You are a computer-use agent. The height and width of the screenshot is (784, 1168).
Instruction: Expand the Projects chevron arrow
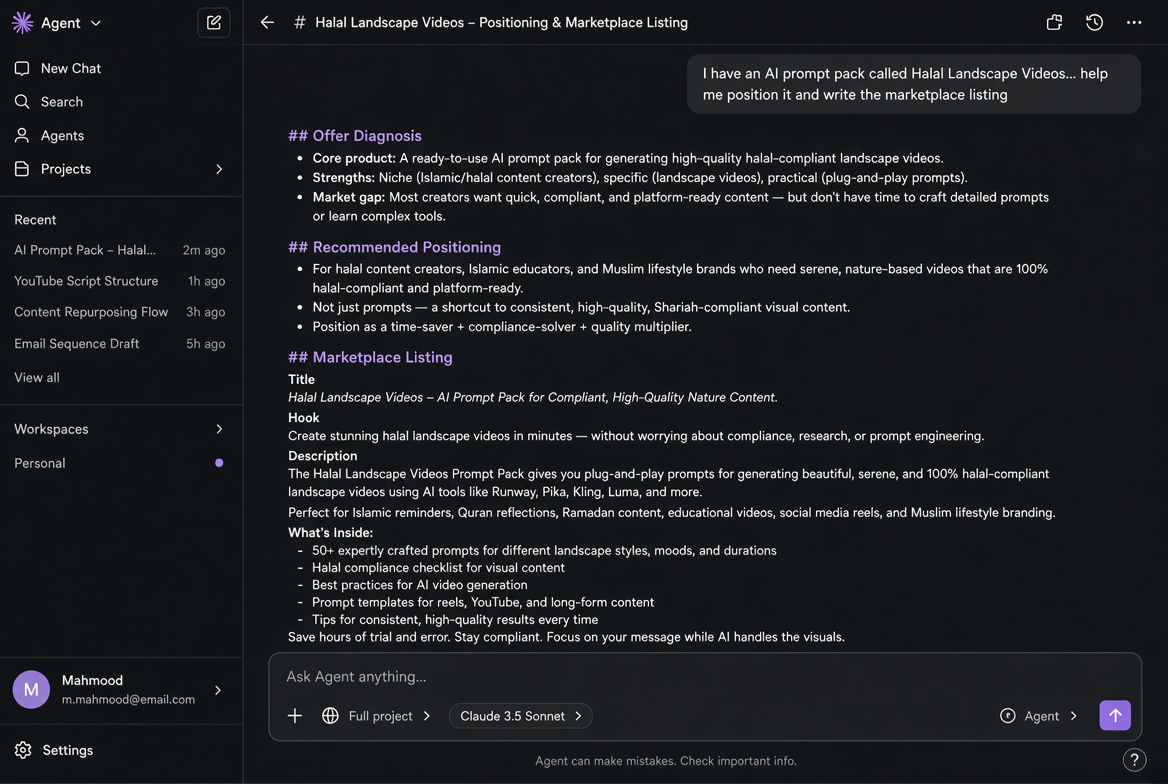(x=219, y=169)
